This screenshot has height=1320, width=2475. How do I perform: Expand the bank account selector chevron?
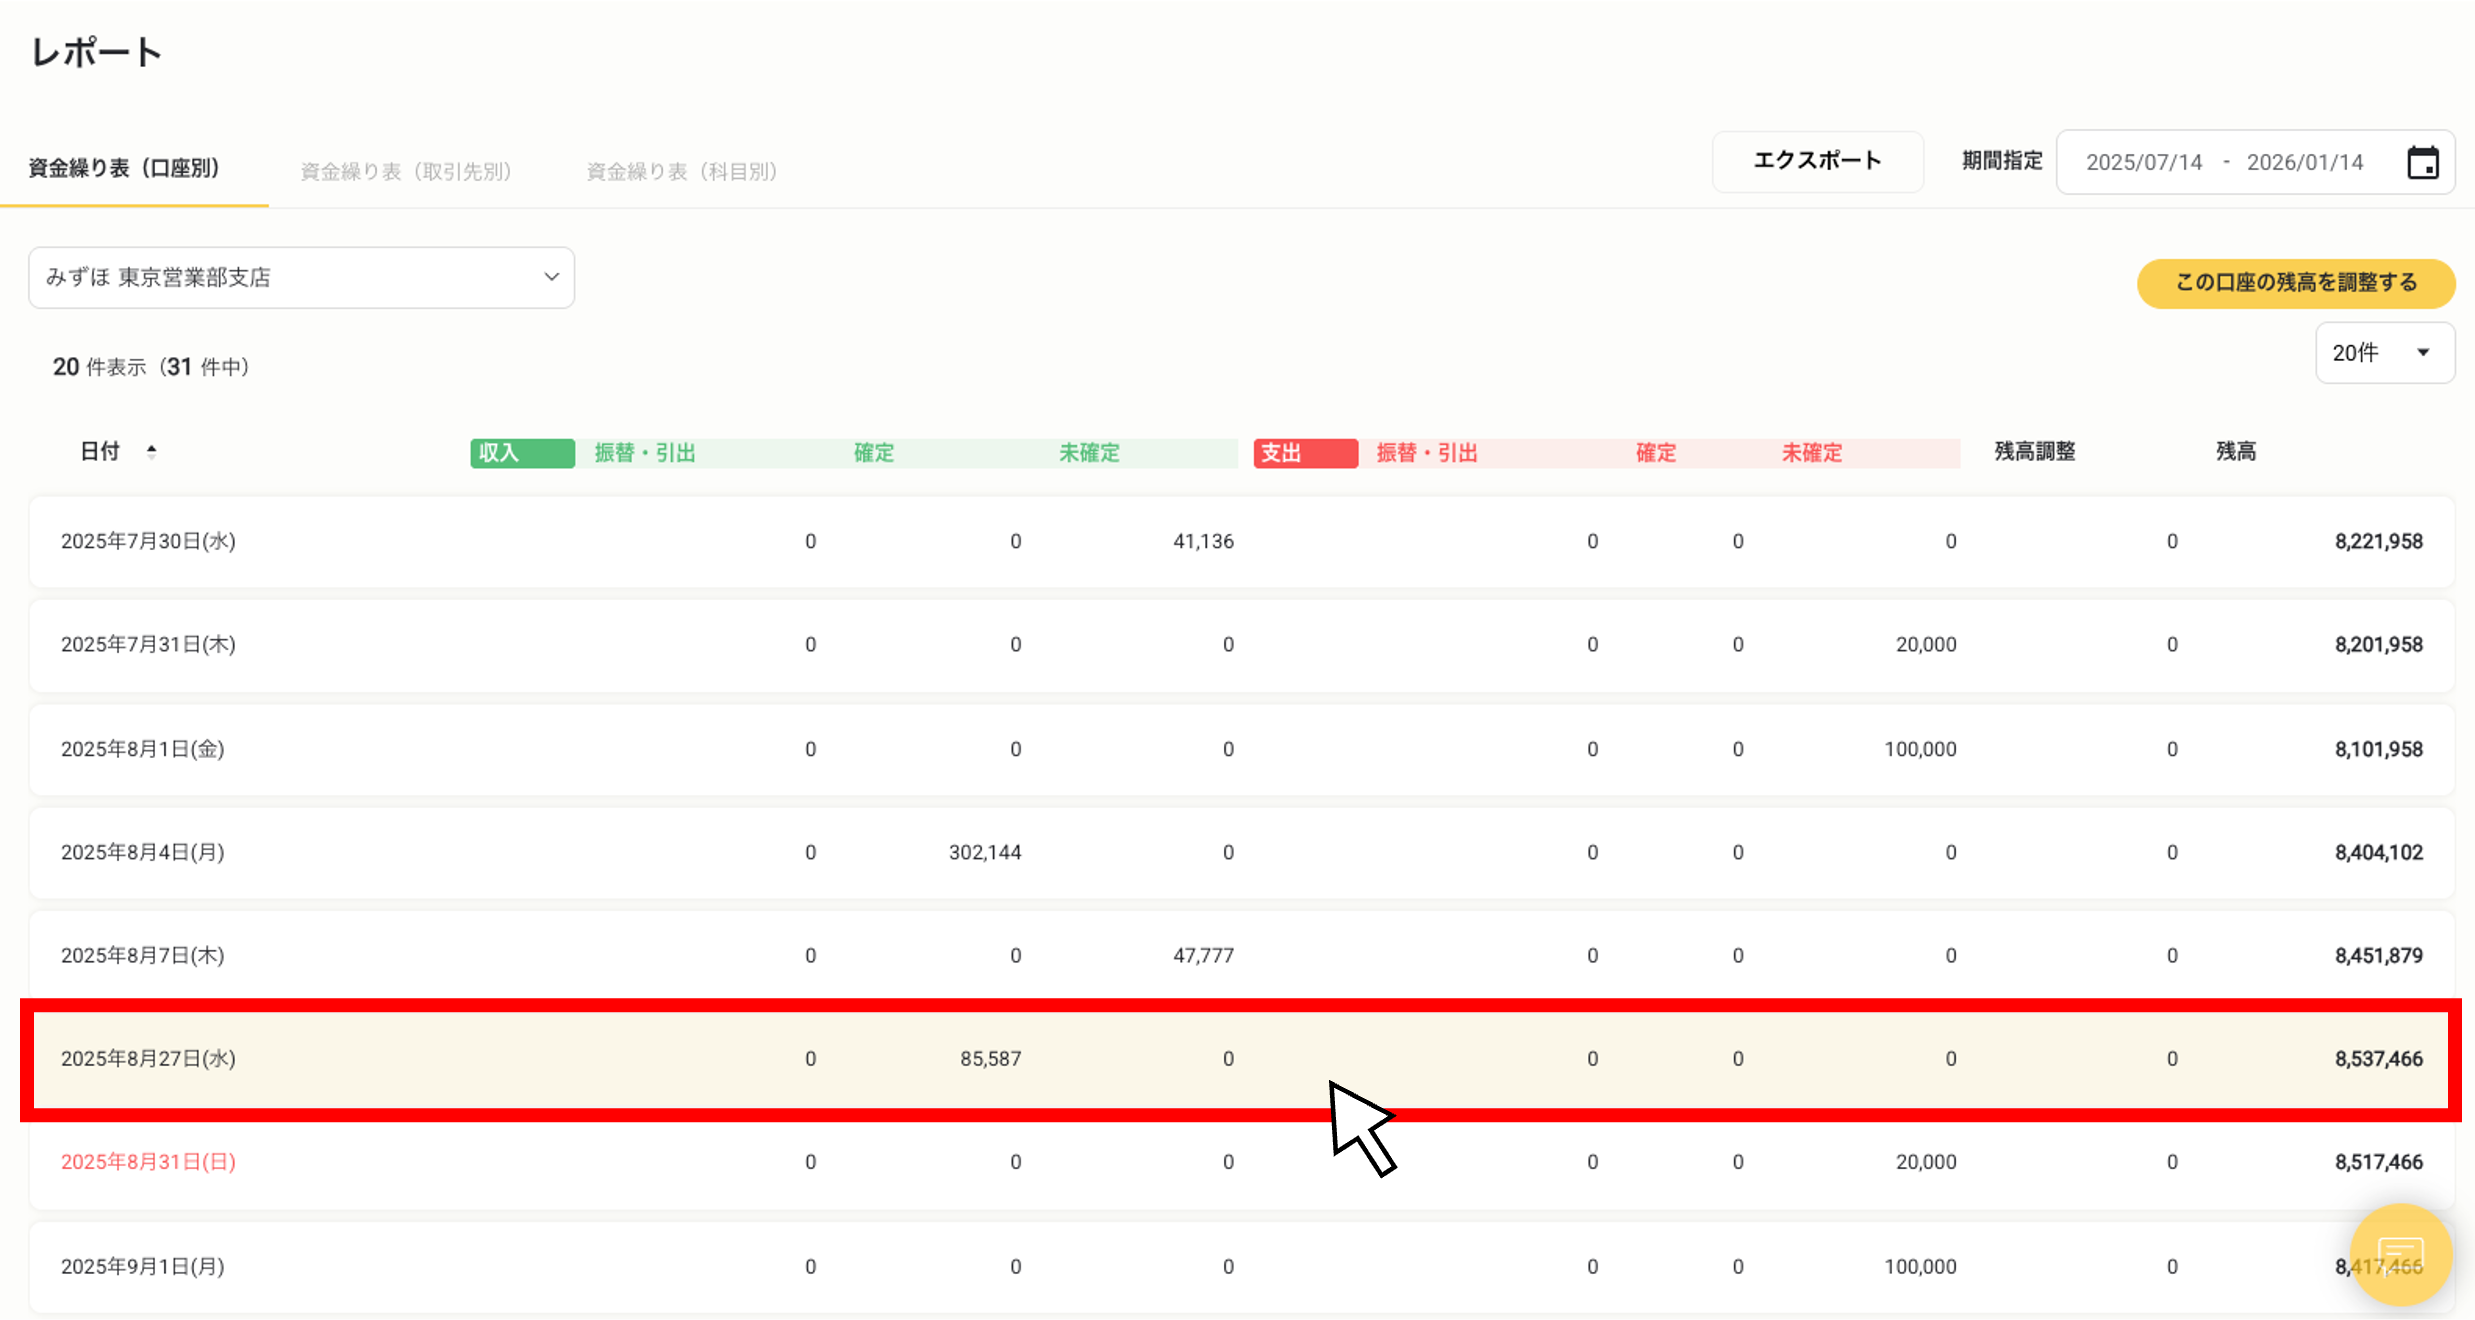click(551, 277)
